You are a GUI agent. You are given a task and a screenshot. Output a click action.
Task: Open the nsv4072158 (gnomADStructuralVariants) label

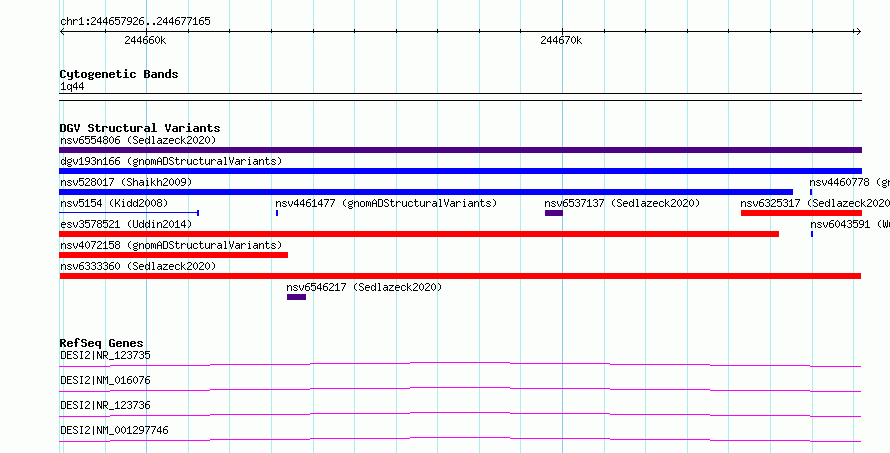[171, 245]
